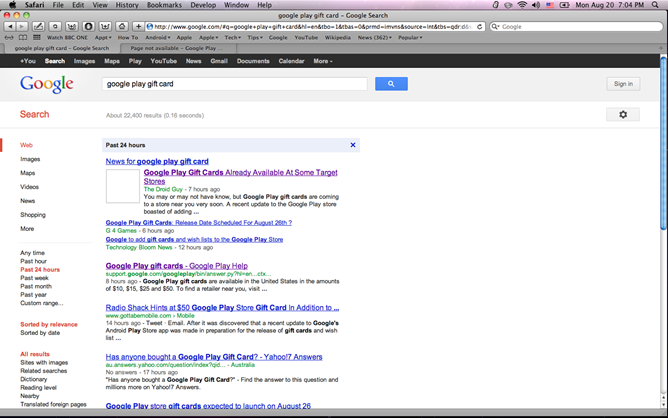Screen dimensions: 668x418
Task: Open the Watch BBC ONE bookmark
Action: 67,37
